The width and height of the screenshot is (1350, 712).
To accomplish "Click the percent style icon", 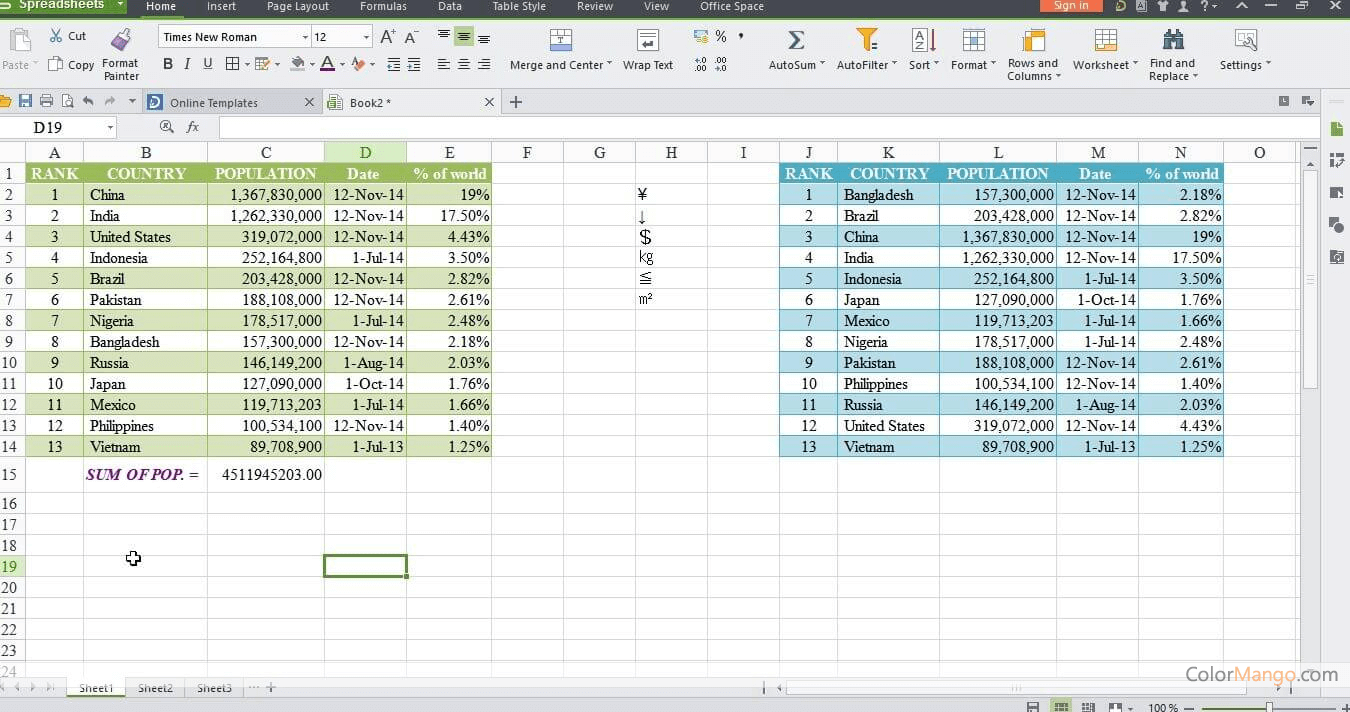I will tap(720, 36).
